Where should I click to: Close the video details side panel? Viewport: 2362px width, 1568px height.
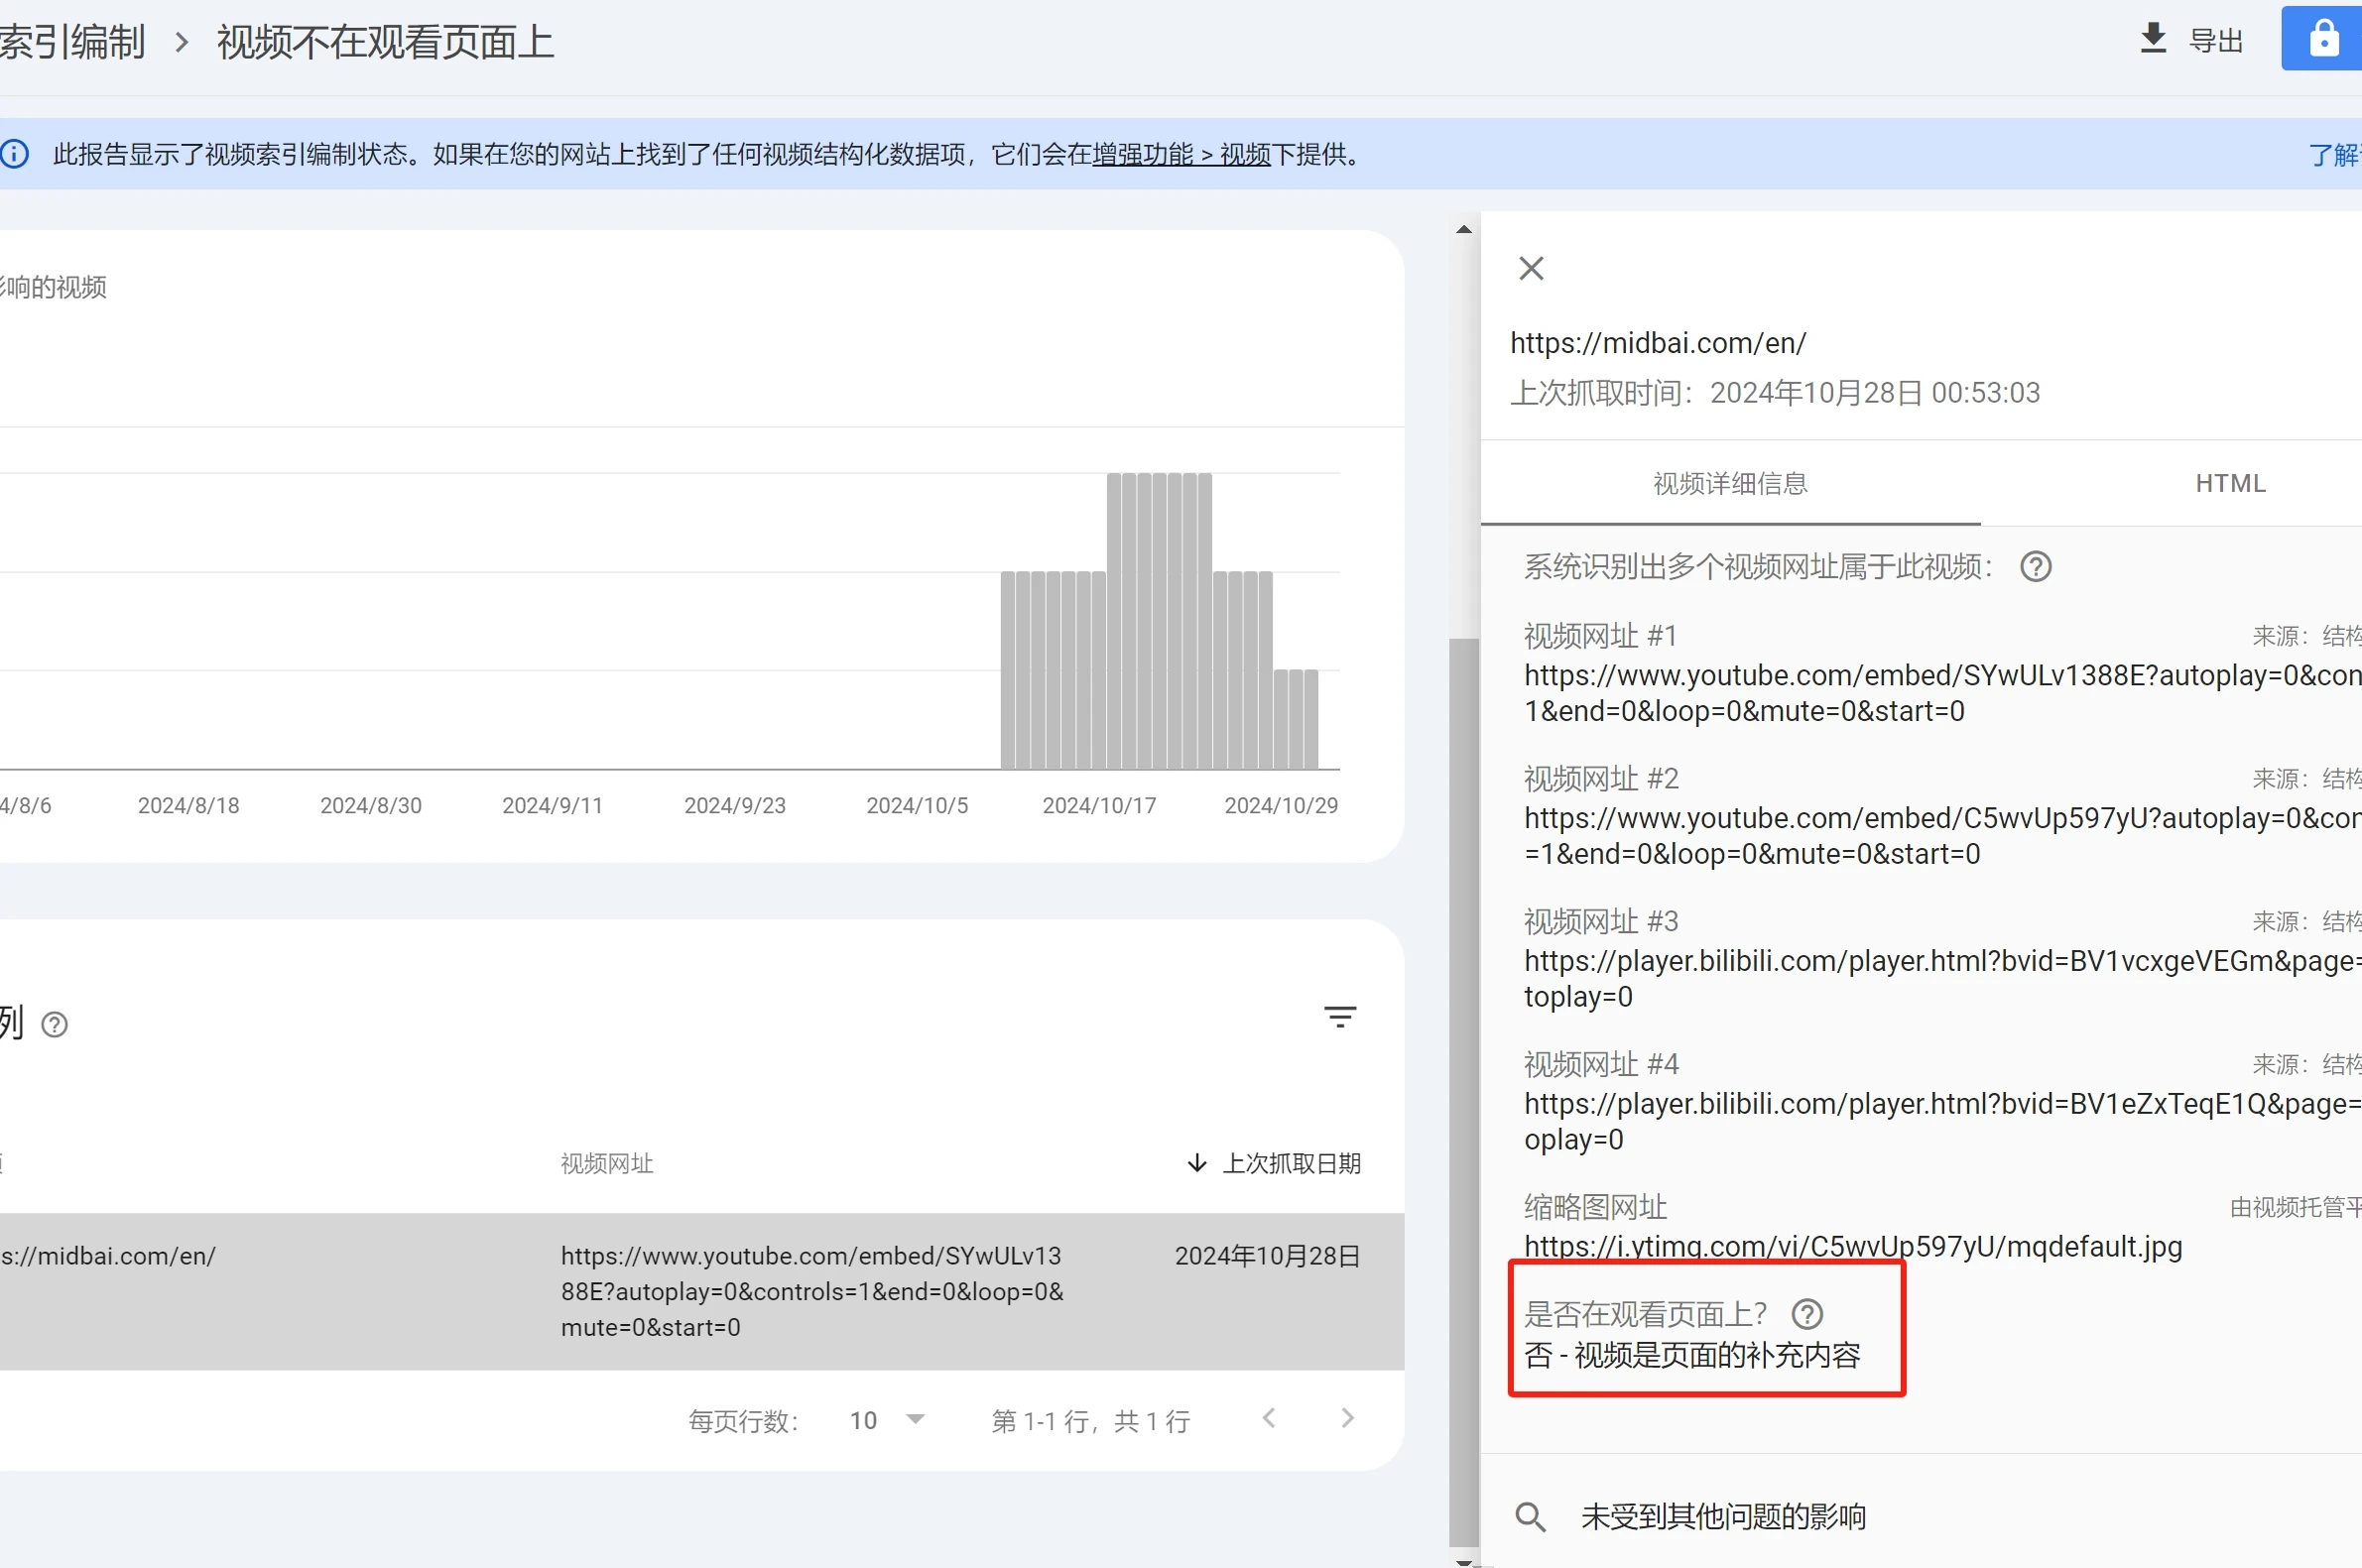pos(1531,268)
